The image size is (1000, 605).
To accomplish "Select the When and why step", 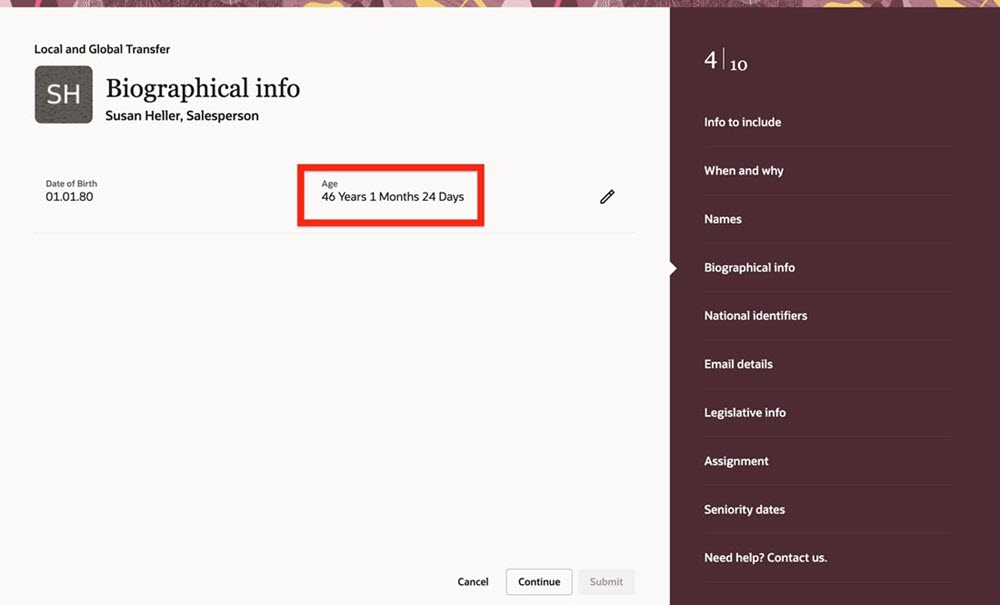I will (743, 170).
